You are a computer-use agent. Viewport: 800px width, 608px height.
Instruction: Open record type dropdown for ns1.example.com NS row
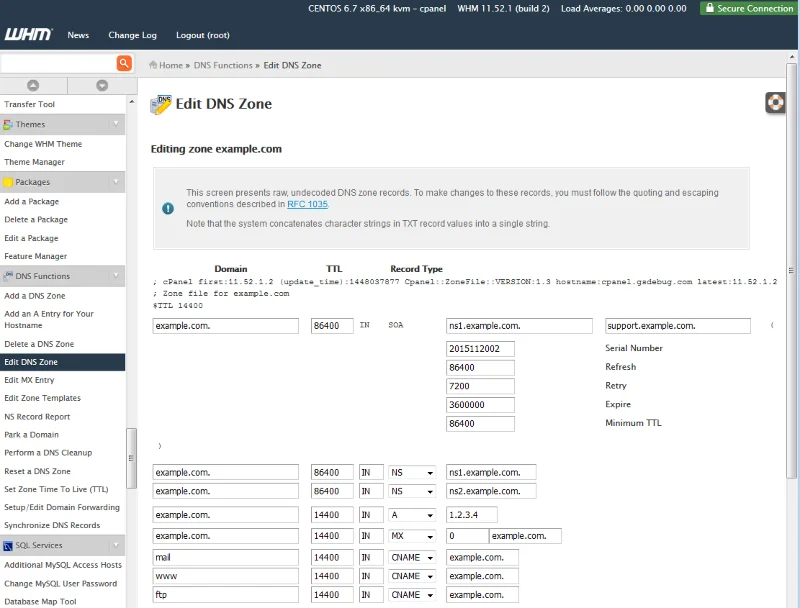pos(412,472)
